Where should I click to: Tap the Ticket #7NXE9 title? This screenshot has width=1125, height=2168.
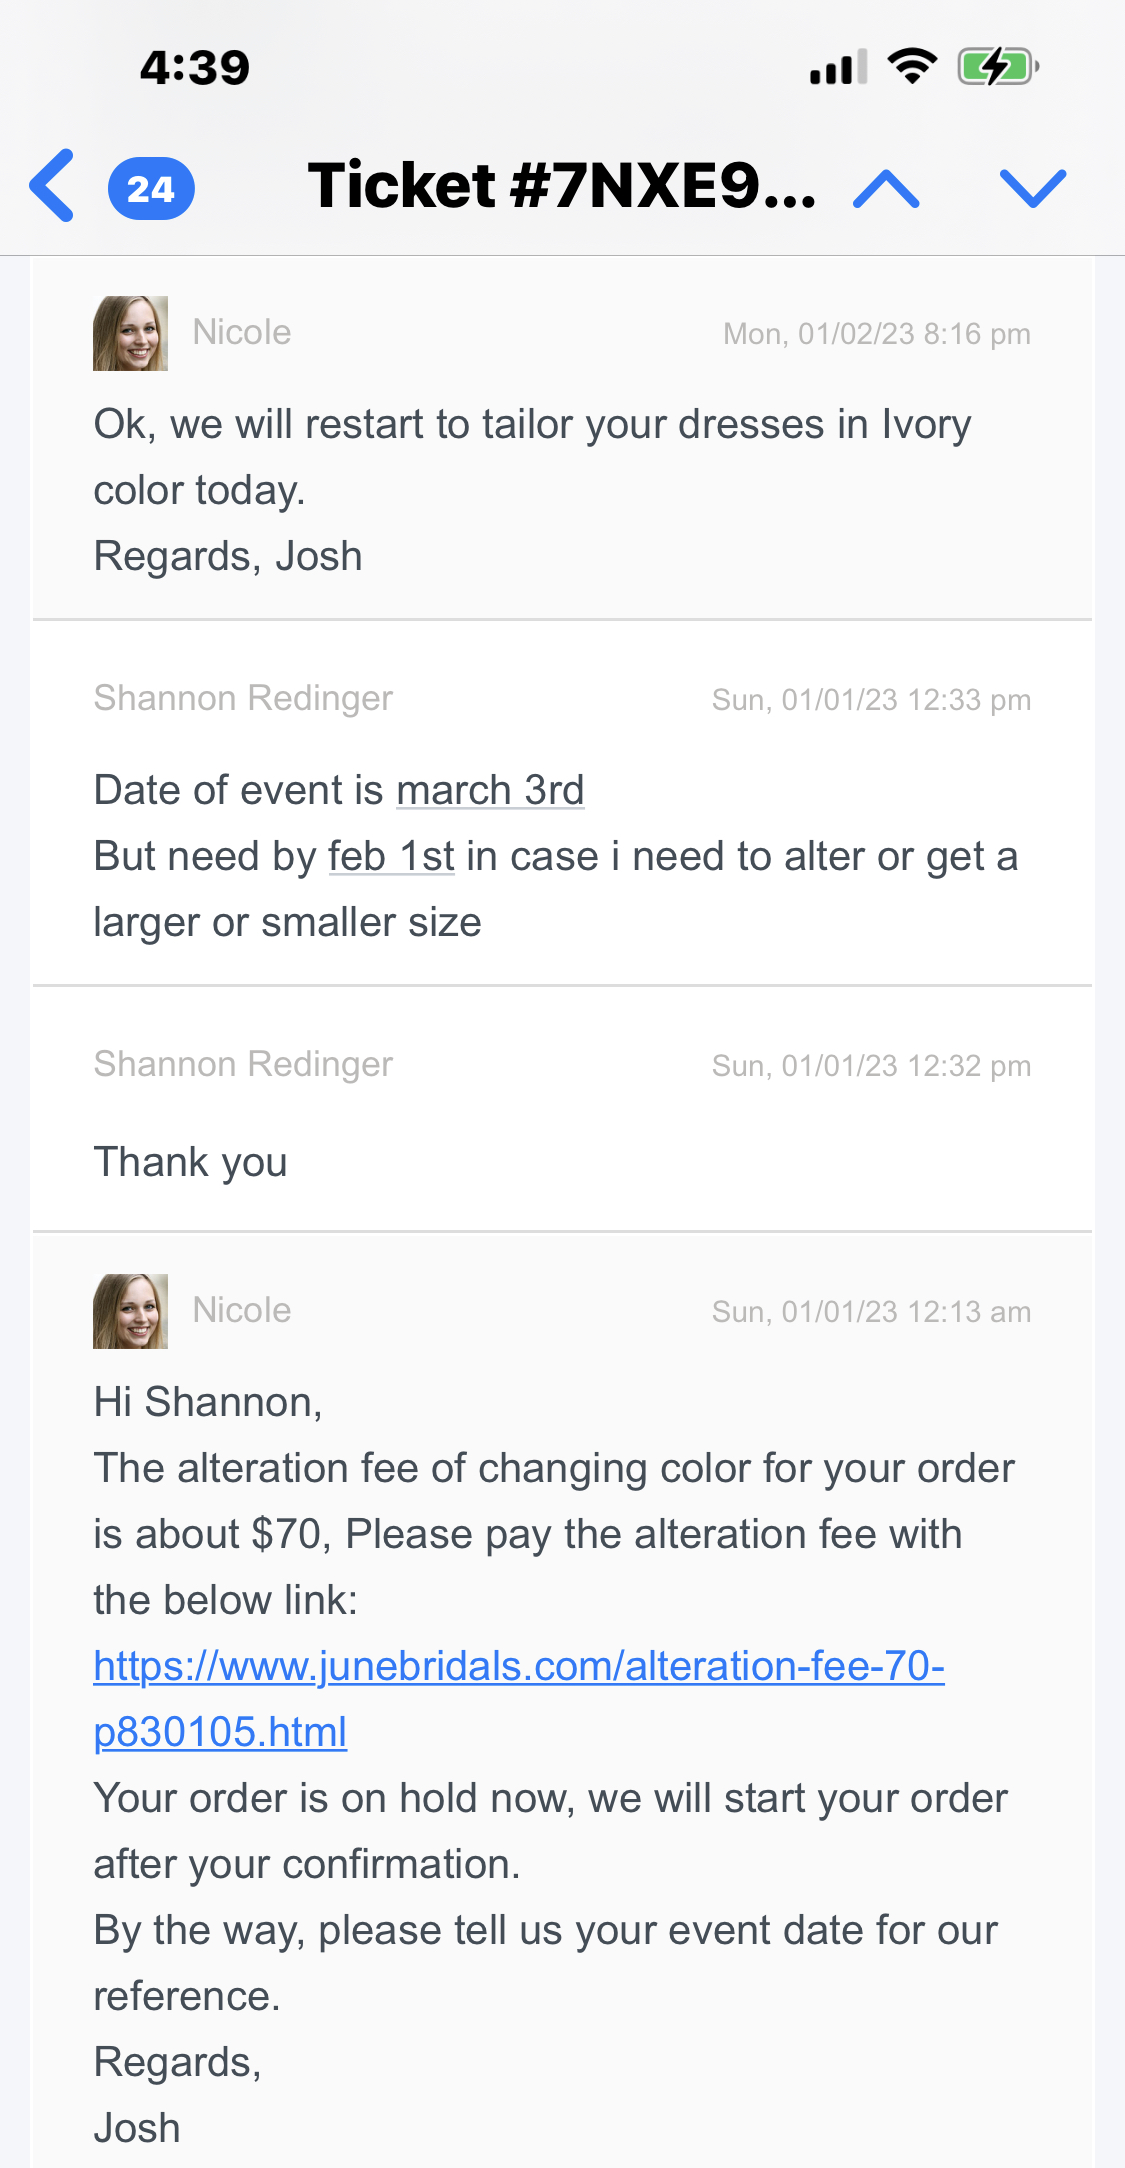click(561, 186)
